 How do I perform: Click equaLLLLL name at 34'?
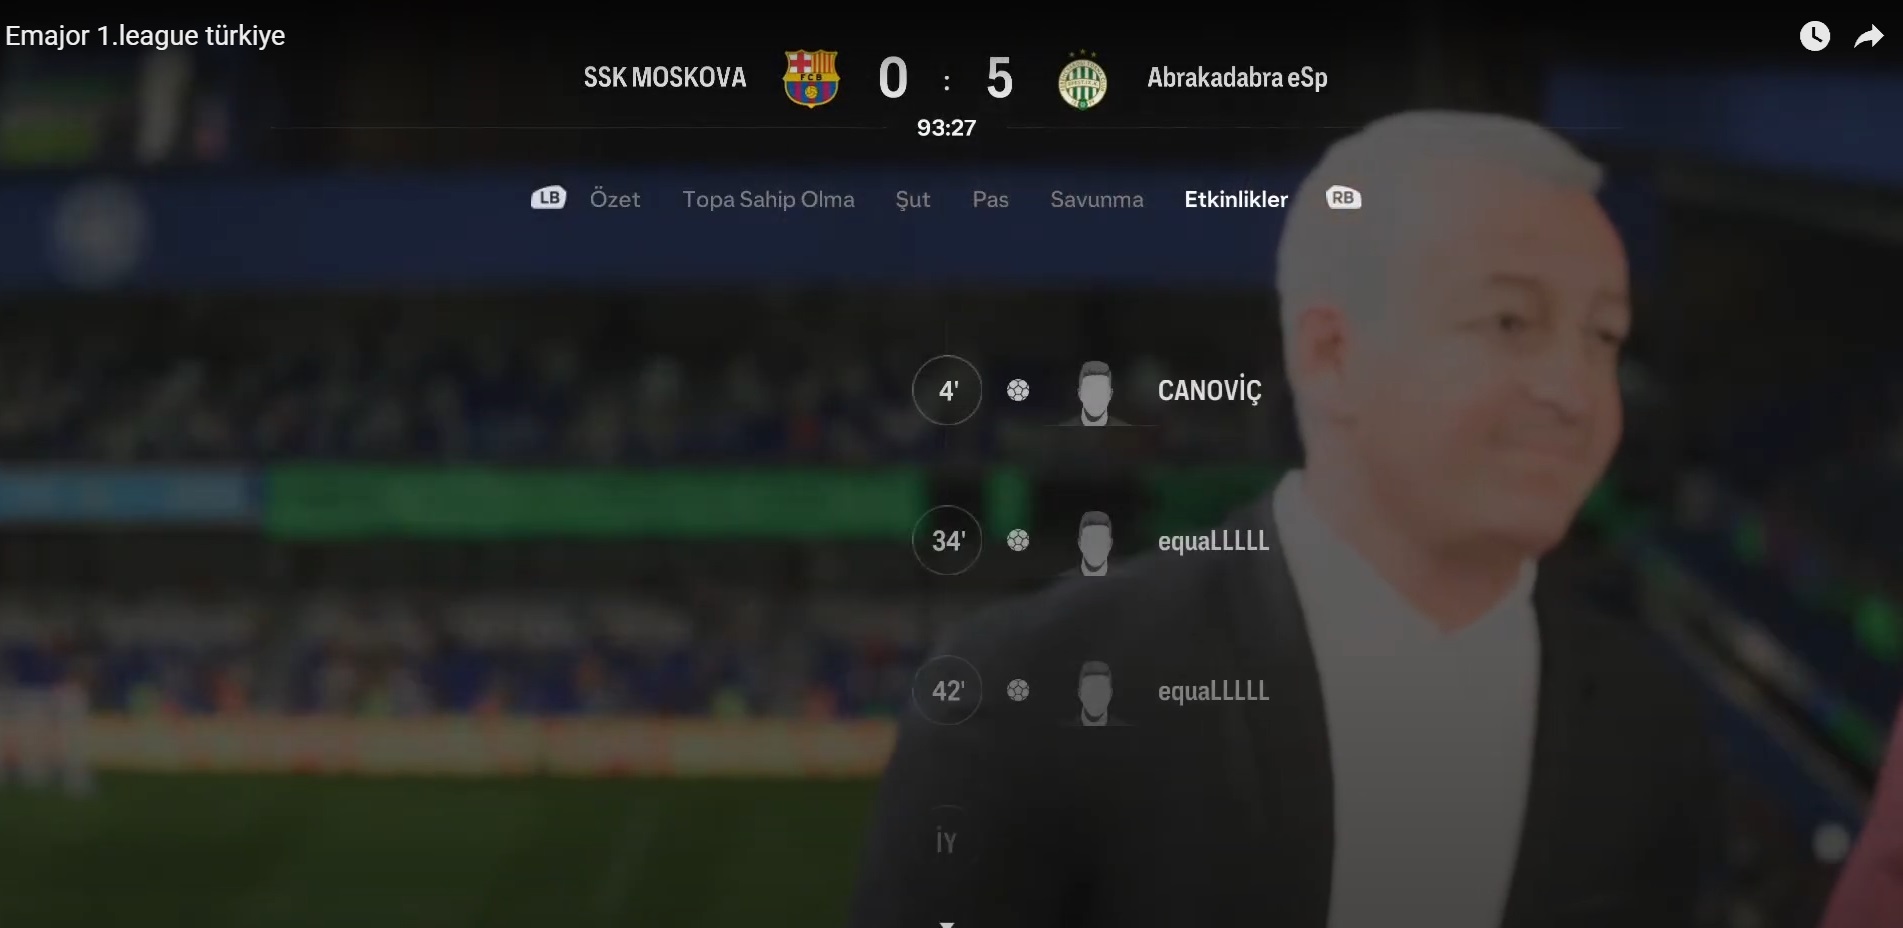click(1213, 541)
